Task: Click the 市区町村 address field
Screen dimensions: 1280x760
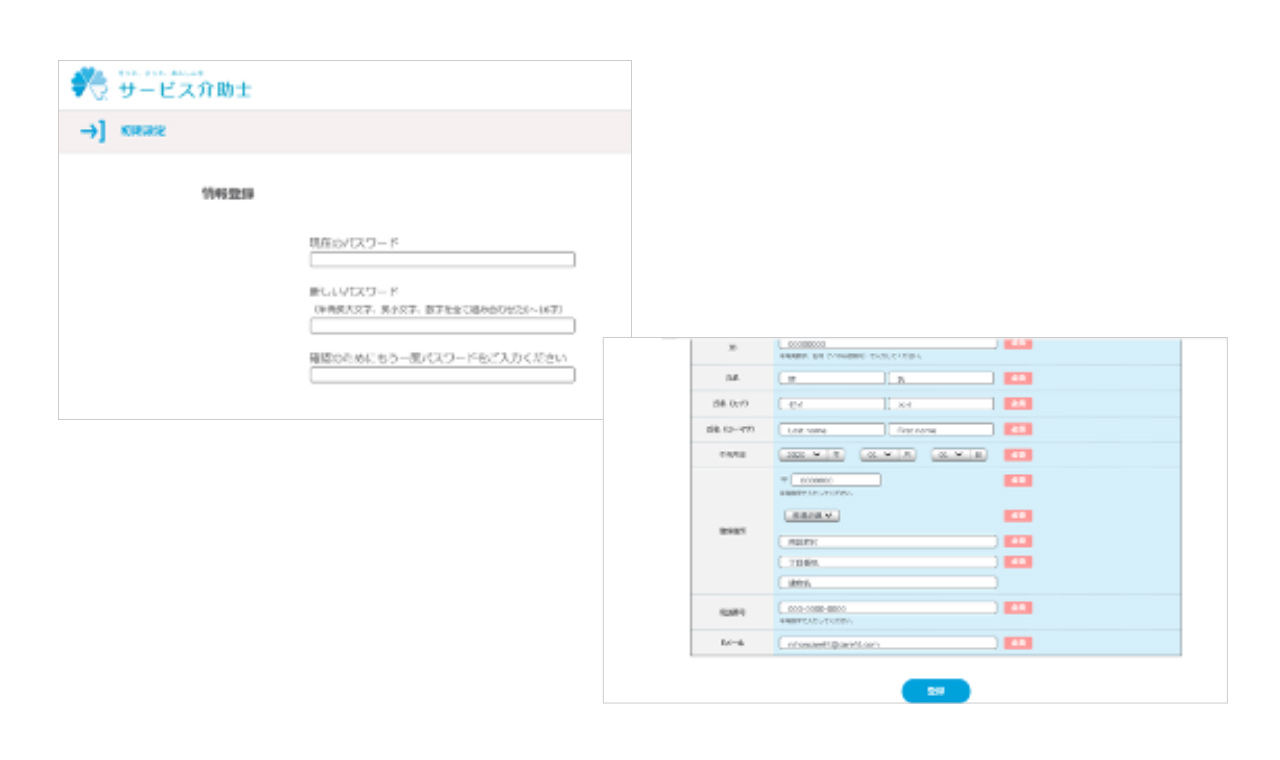Action: coord(888,542)
